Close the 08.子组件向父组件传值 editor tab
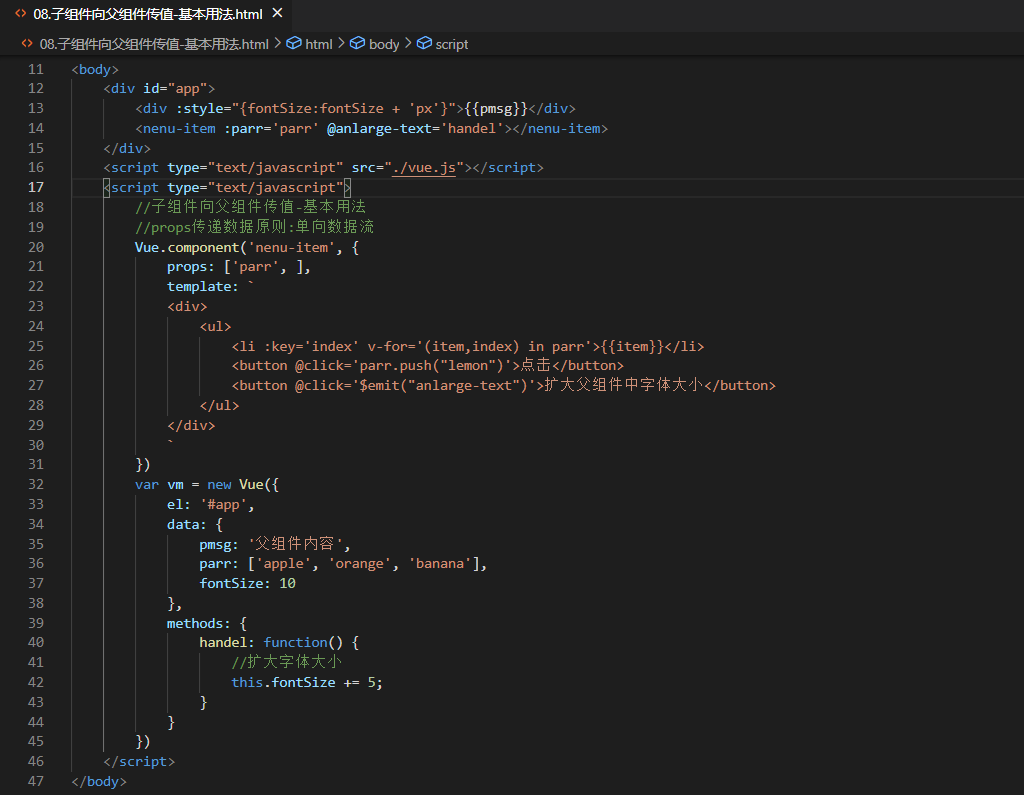This screenshot has height=795, width=1024. tap(278, 14)
